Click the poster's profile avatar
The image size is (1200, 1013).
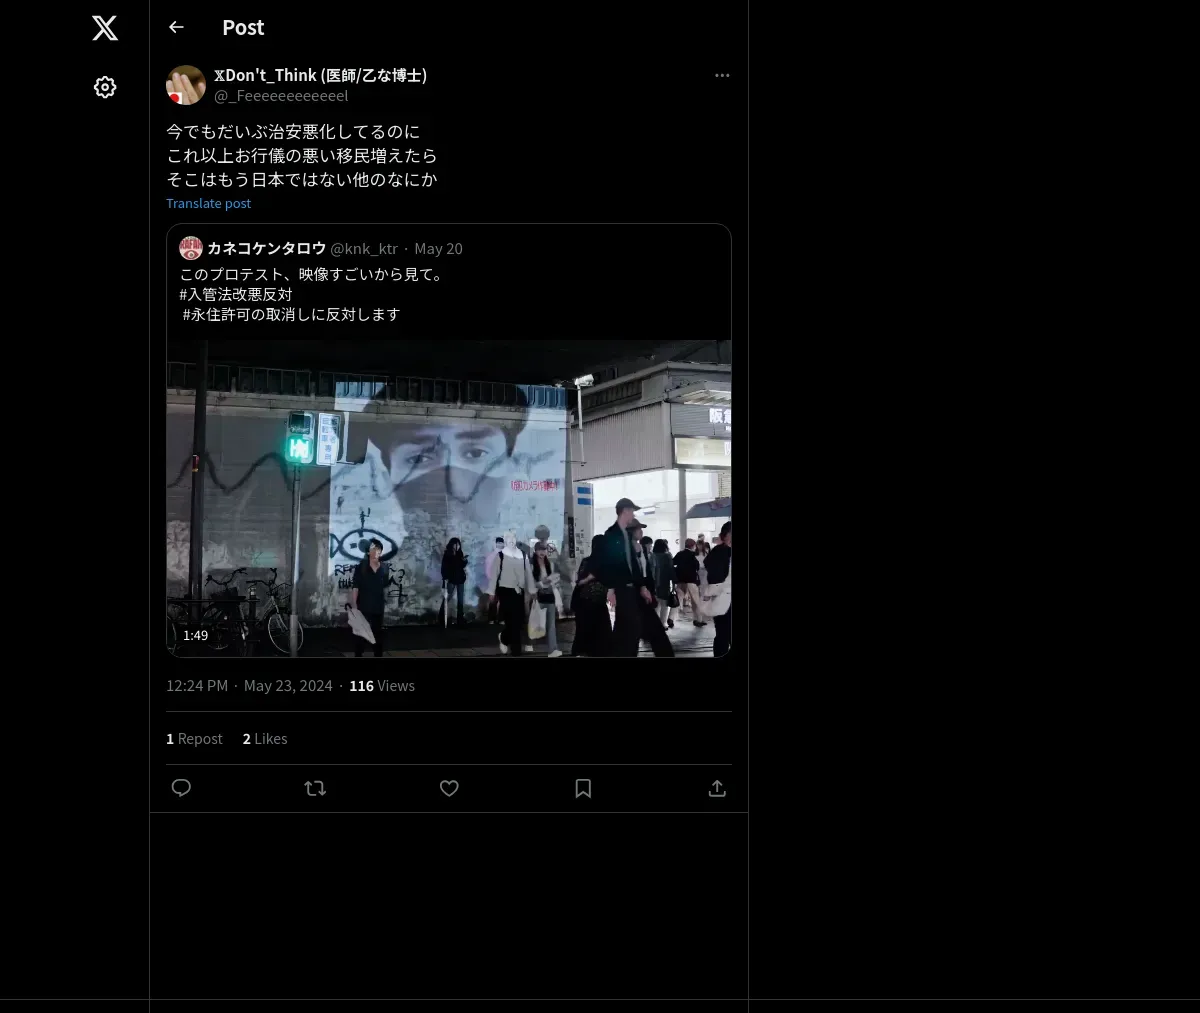click(186, 85)
